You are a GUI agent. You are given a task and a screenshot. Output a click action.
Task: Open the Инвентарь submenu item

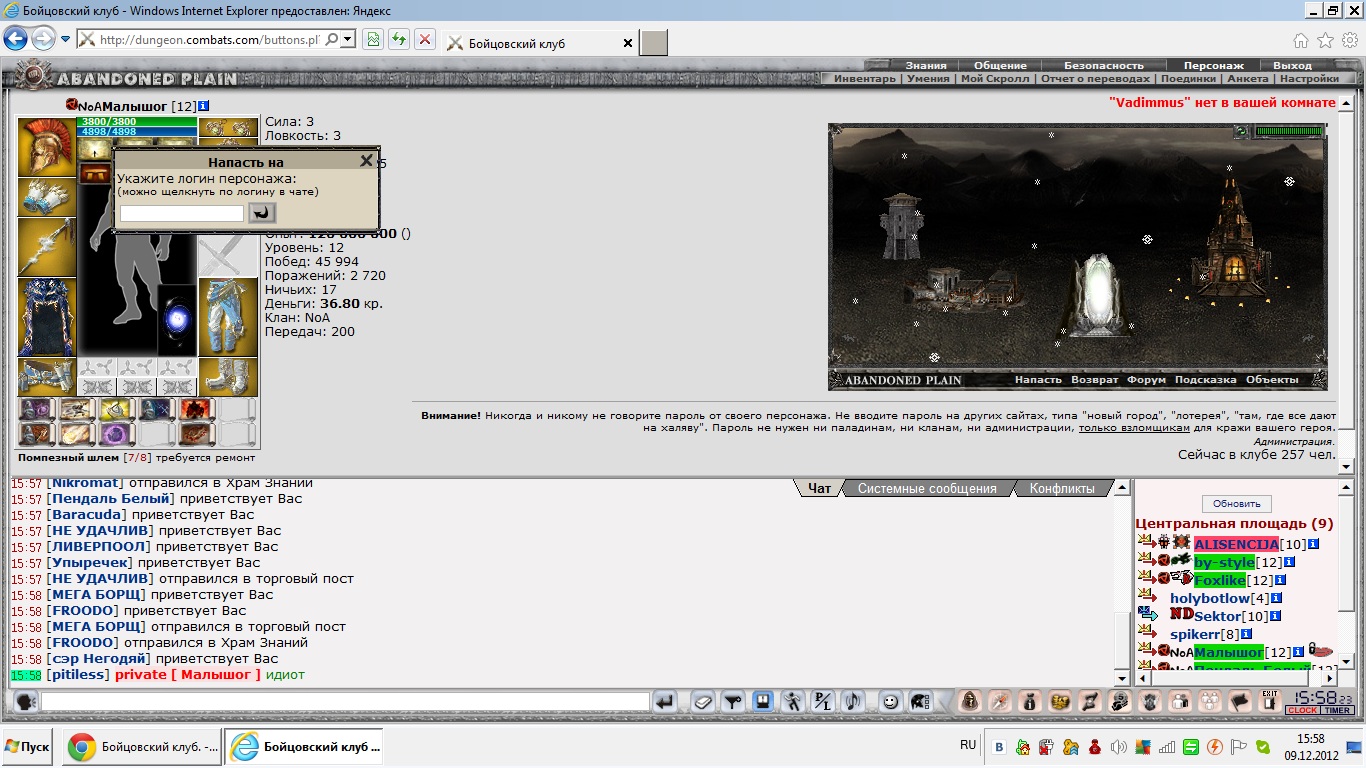coord(865,79)
